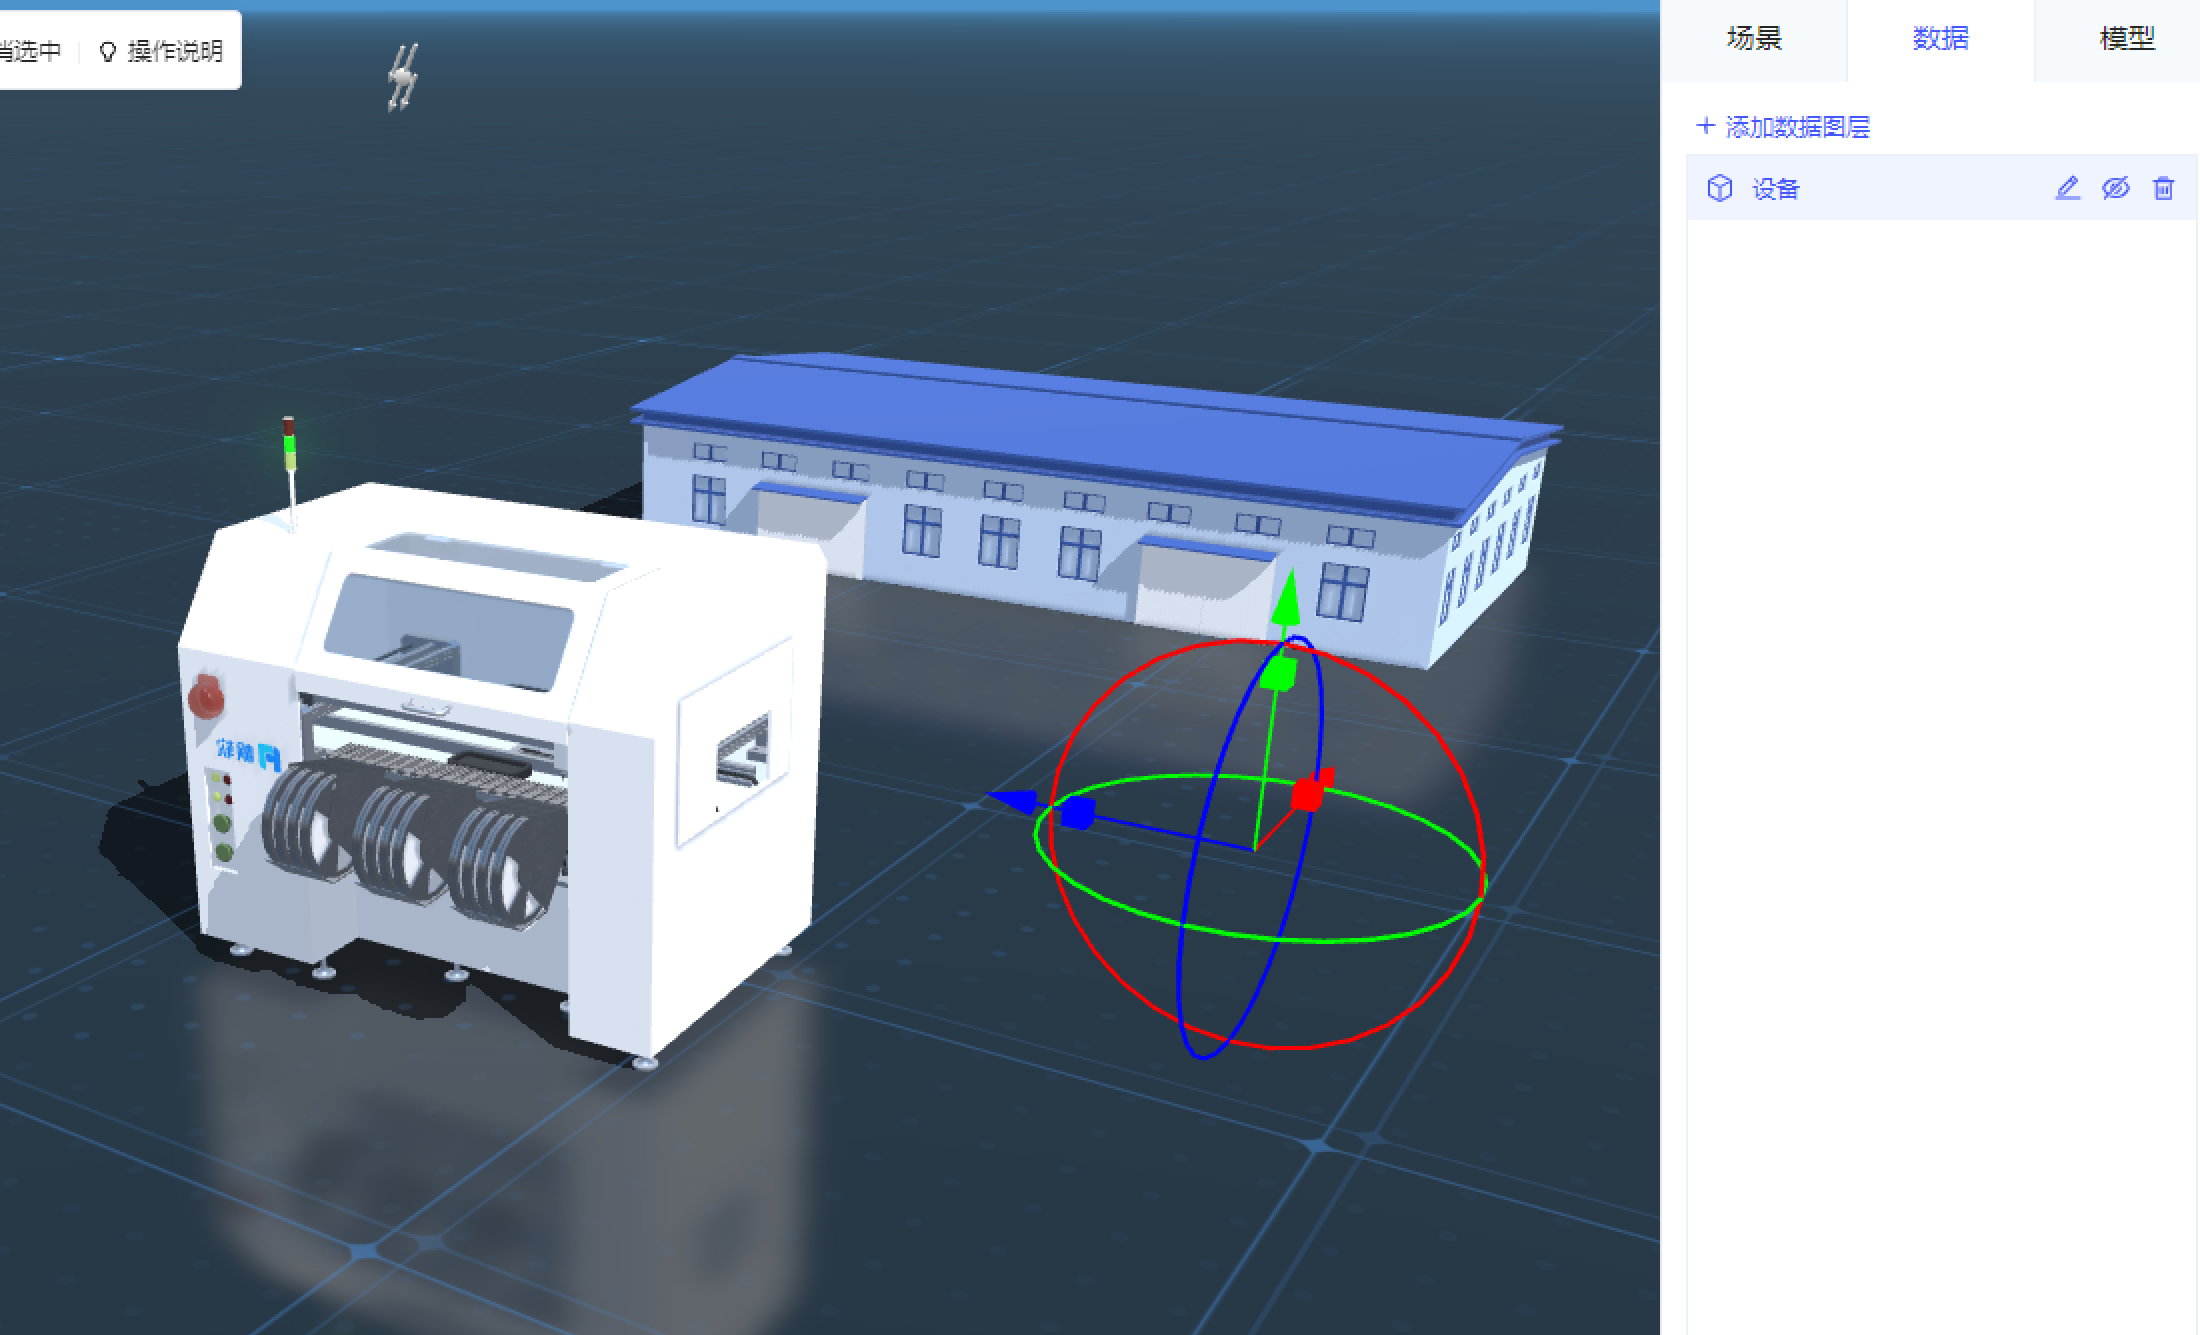Click the cube icon of 设备 layer
The image size is (2200, 1335).
click(x=1720, y=188)
